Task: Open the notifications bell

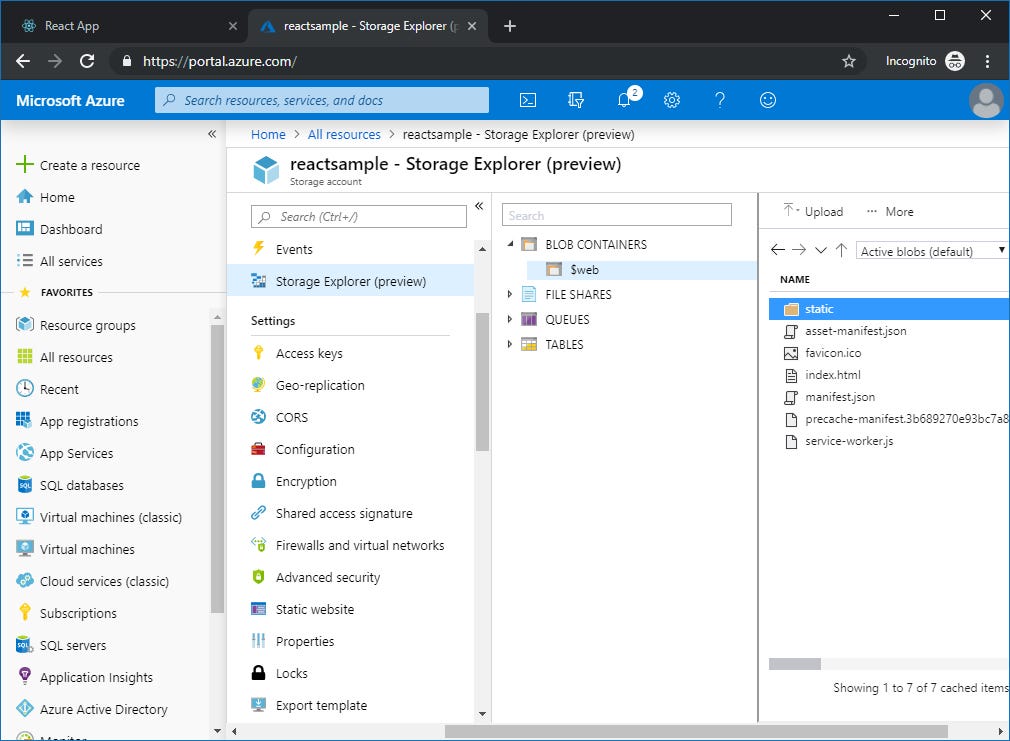Action: 624,100
